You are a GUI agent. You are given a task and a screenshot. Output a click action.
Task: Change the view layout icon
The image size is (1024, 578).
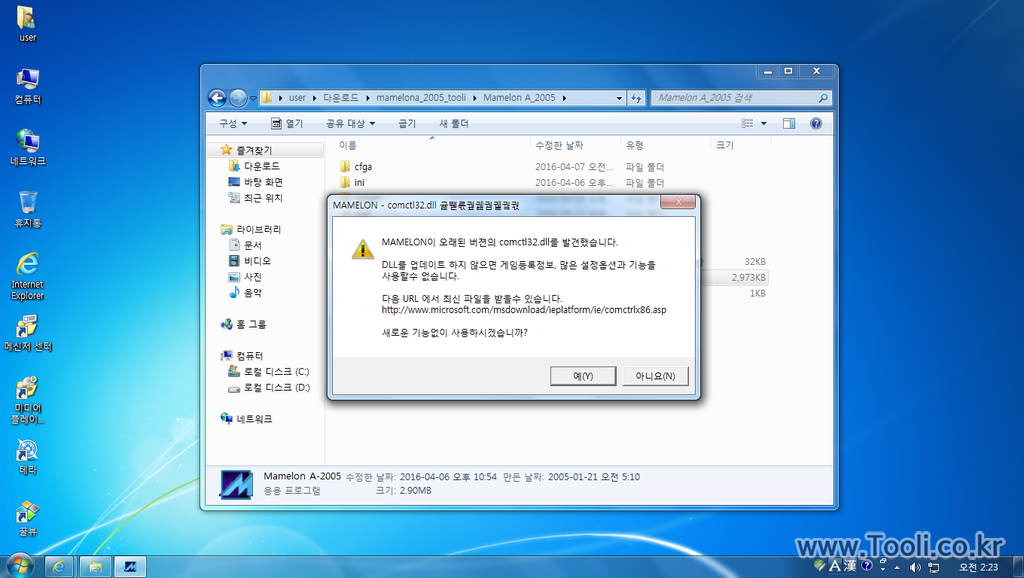[747, 123]
